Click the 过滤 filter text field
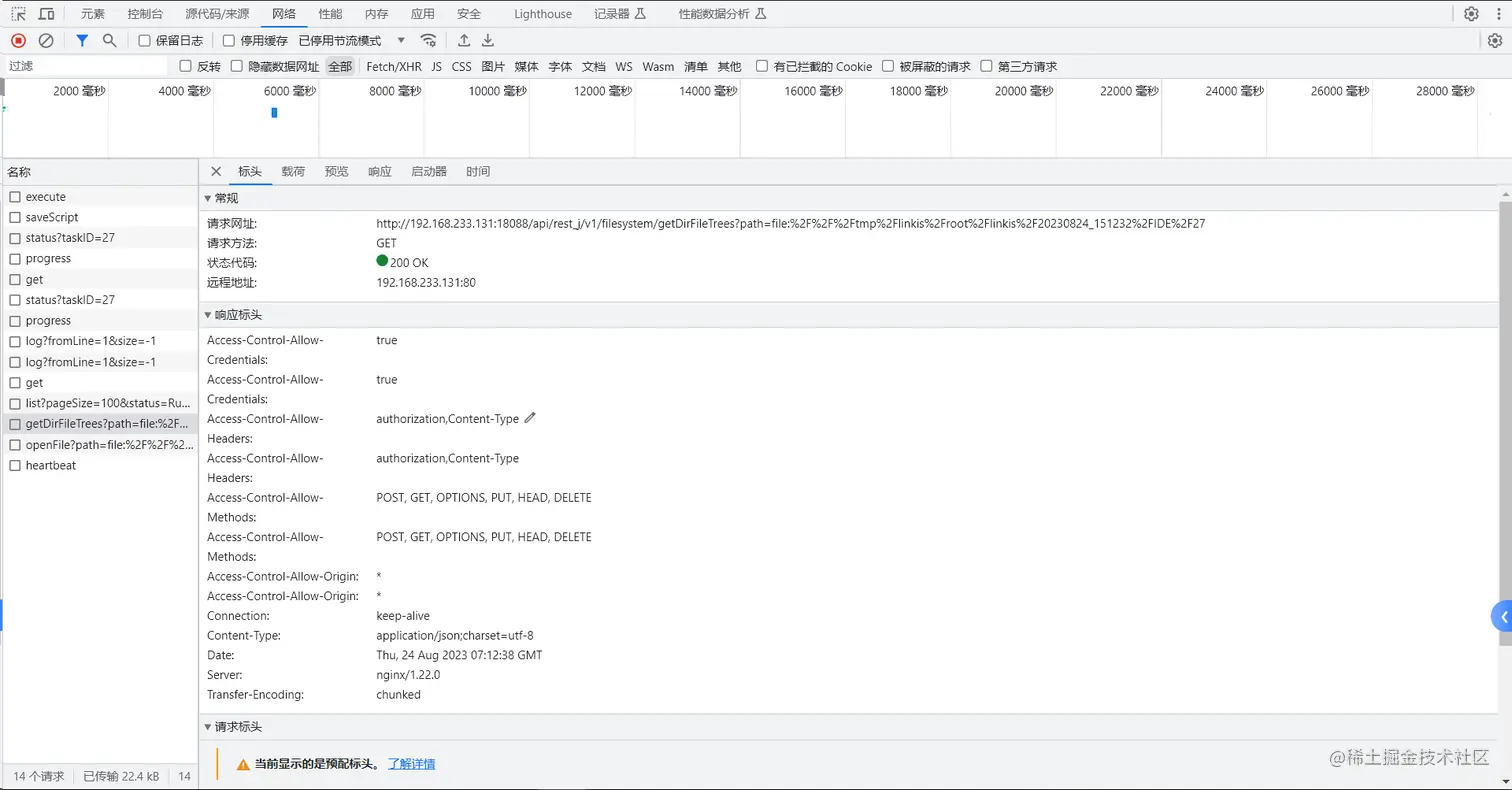This screenshot has width=1512, height=790. (86, 66)
